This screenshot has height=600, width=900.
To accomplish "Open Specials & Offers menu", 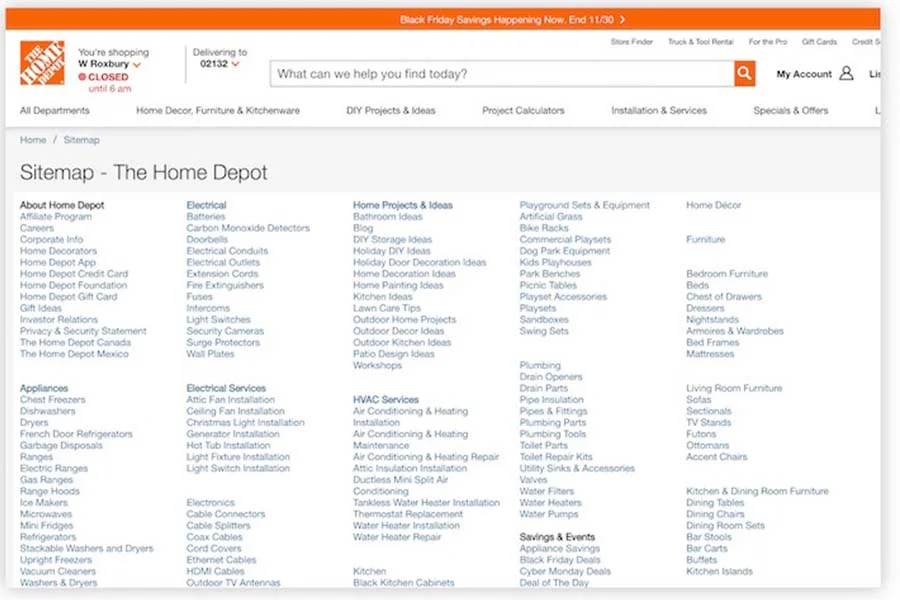I will pyautogui.click(x=790, y=110).
